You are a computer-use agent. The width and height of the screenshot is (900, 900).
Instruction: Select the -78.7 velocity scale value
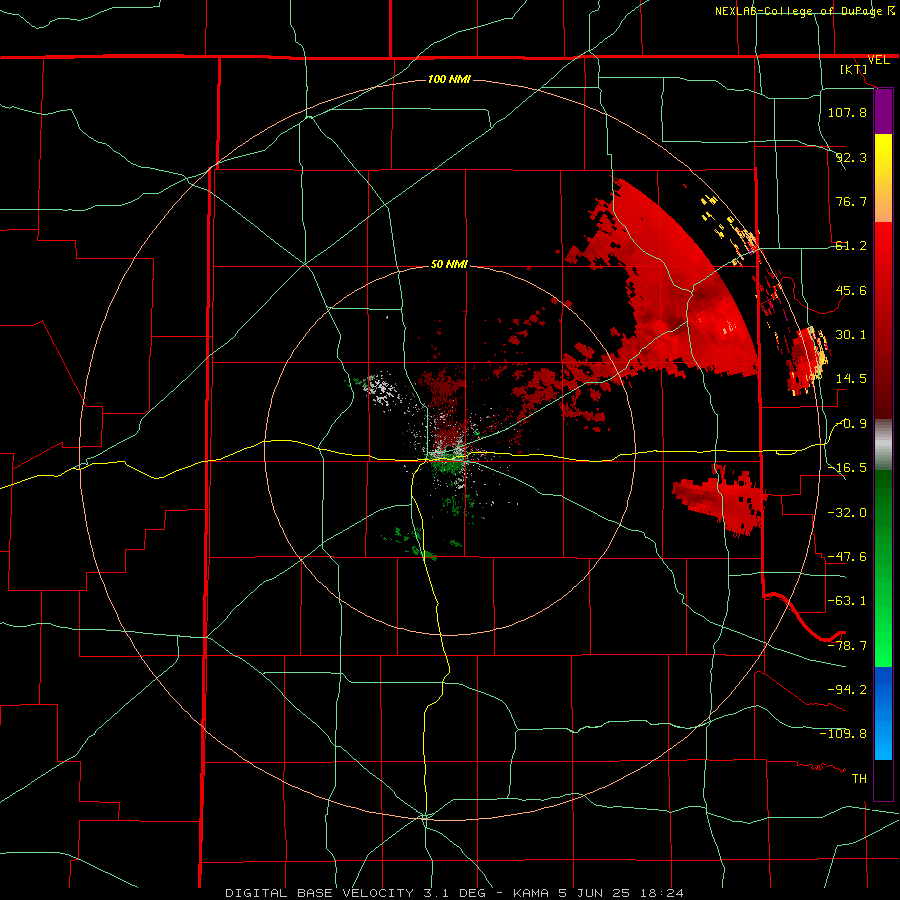[847, 646]
